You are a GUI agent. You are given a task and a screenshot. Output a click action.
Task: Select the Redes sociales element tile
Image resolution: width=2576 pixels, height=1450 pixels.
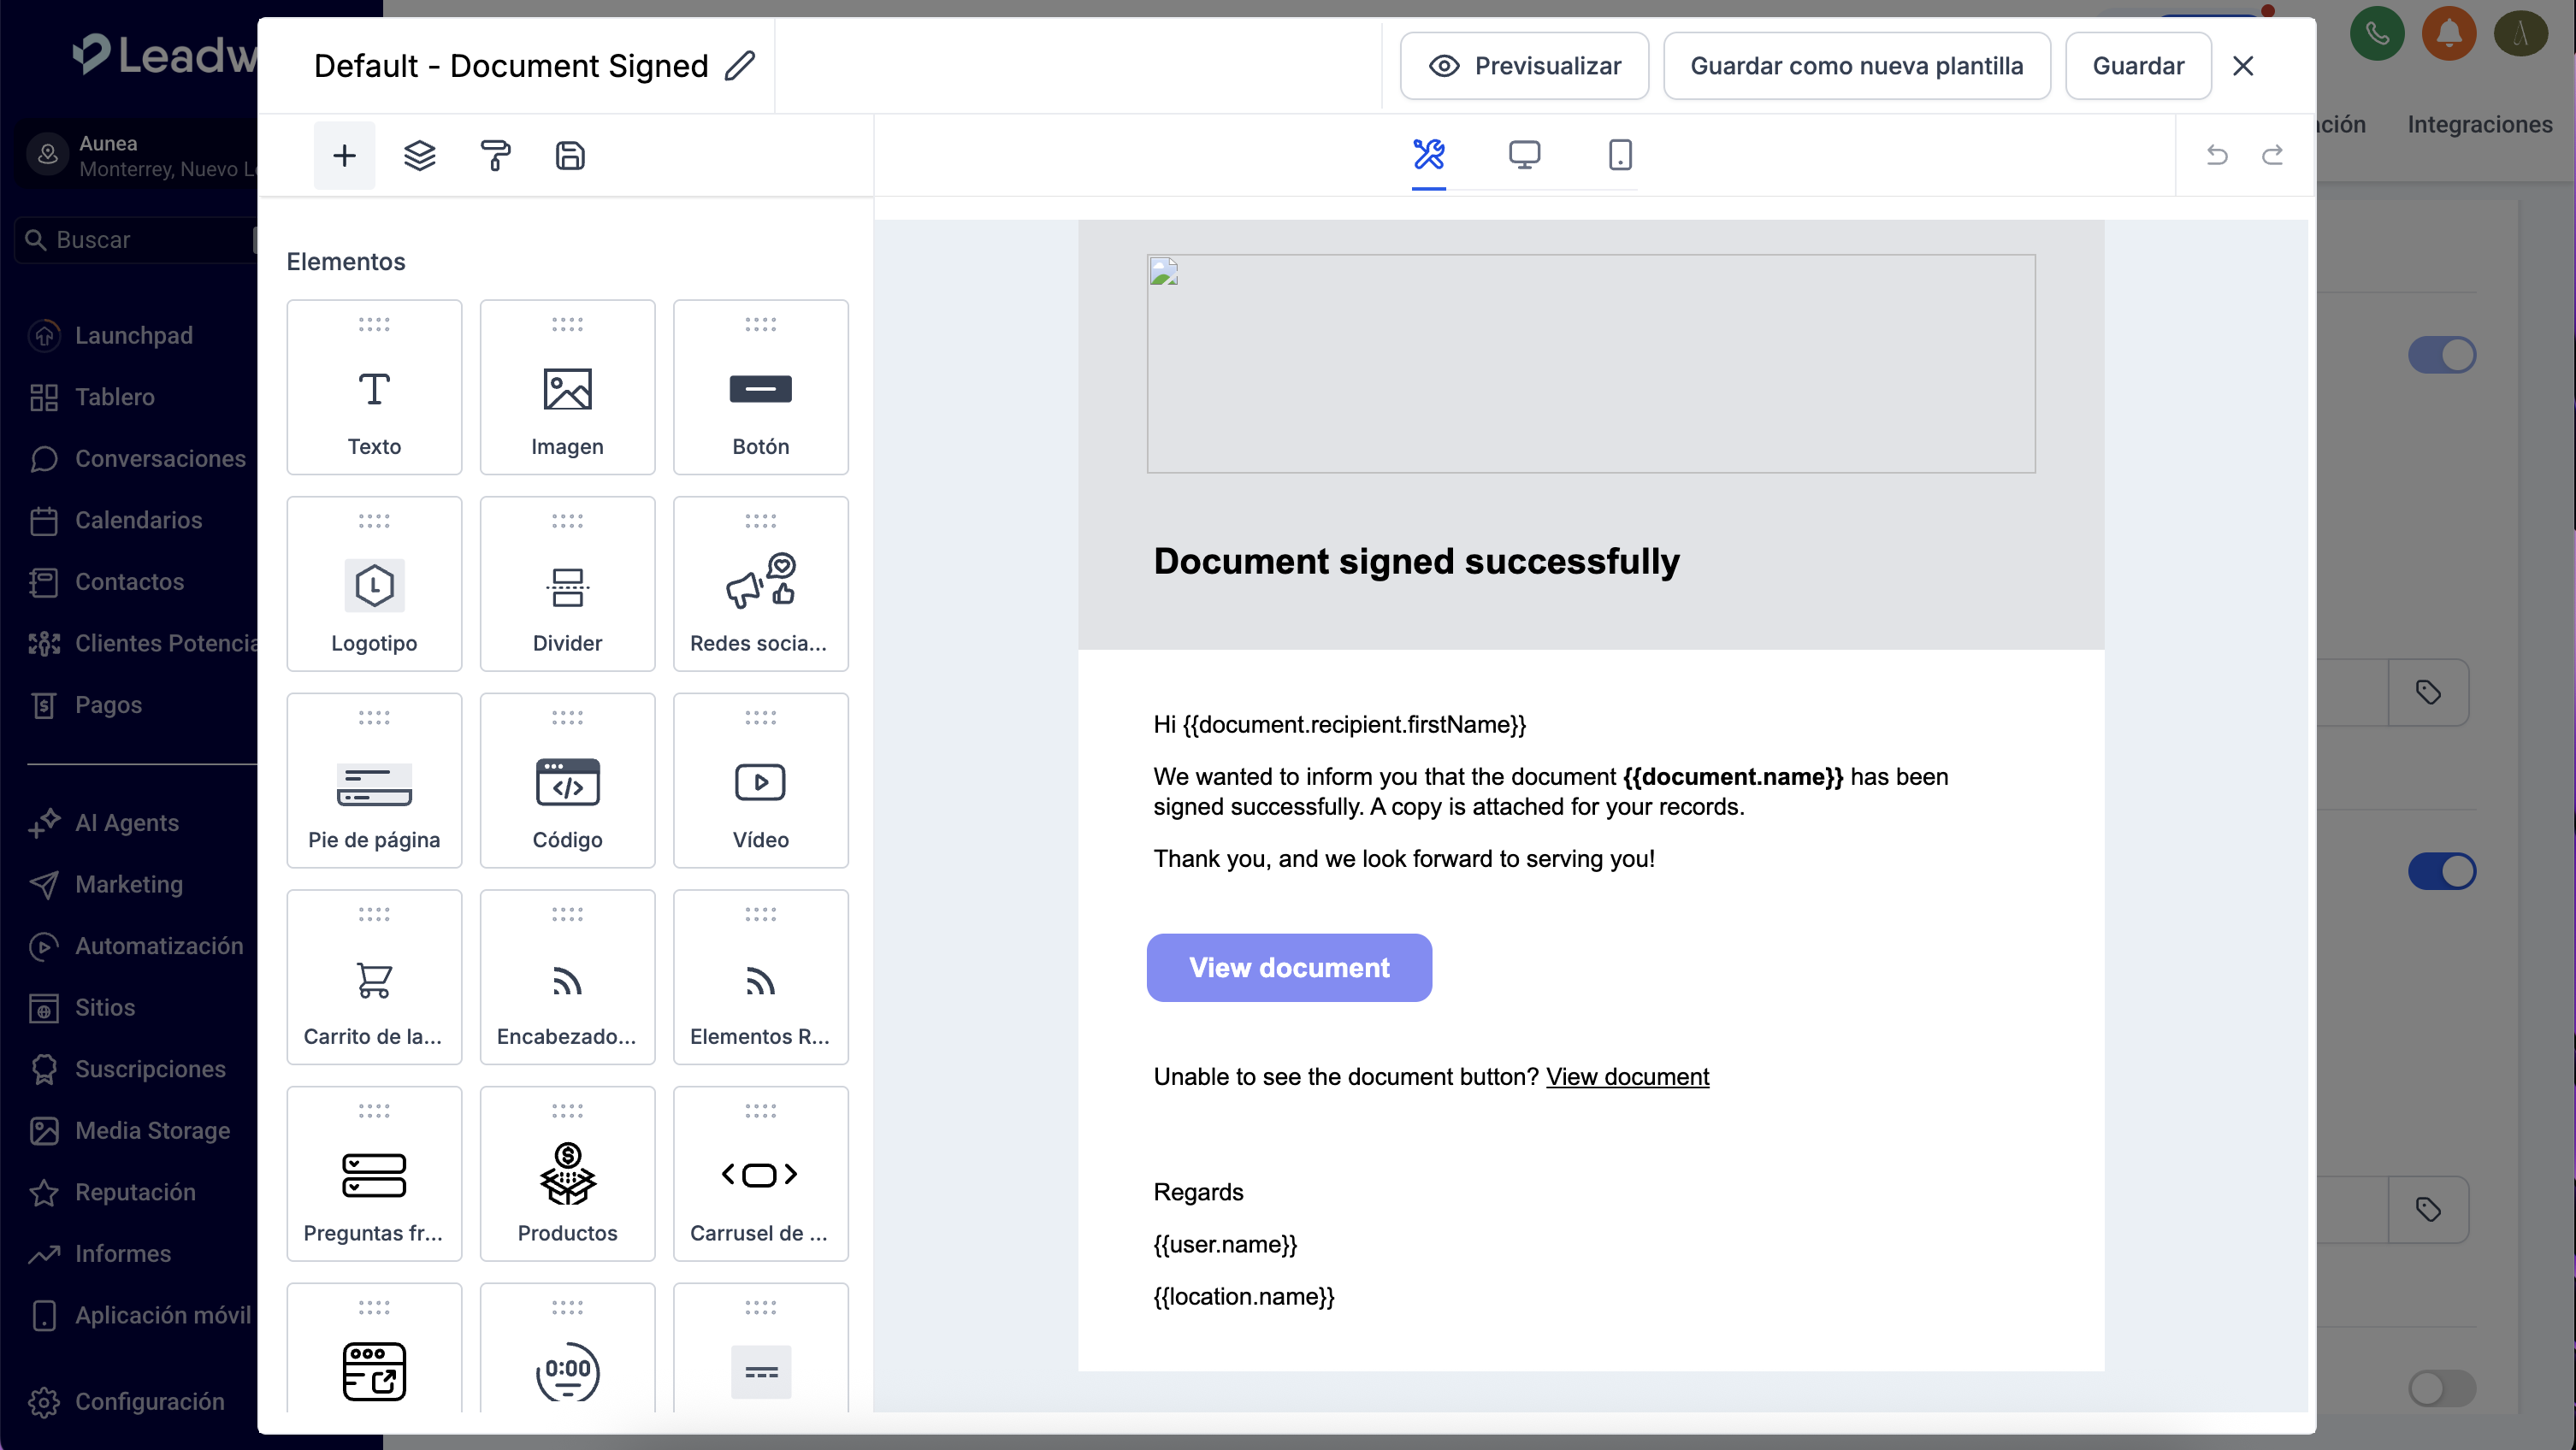tap(760, 584)
